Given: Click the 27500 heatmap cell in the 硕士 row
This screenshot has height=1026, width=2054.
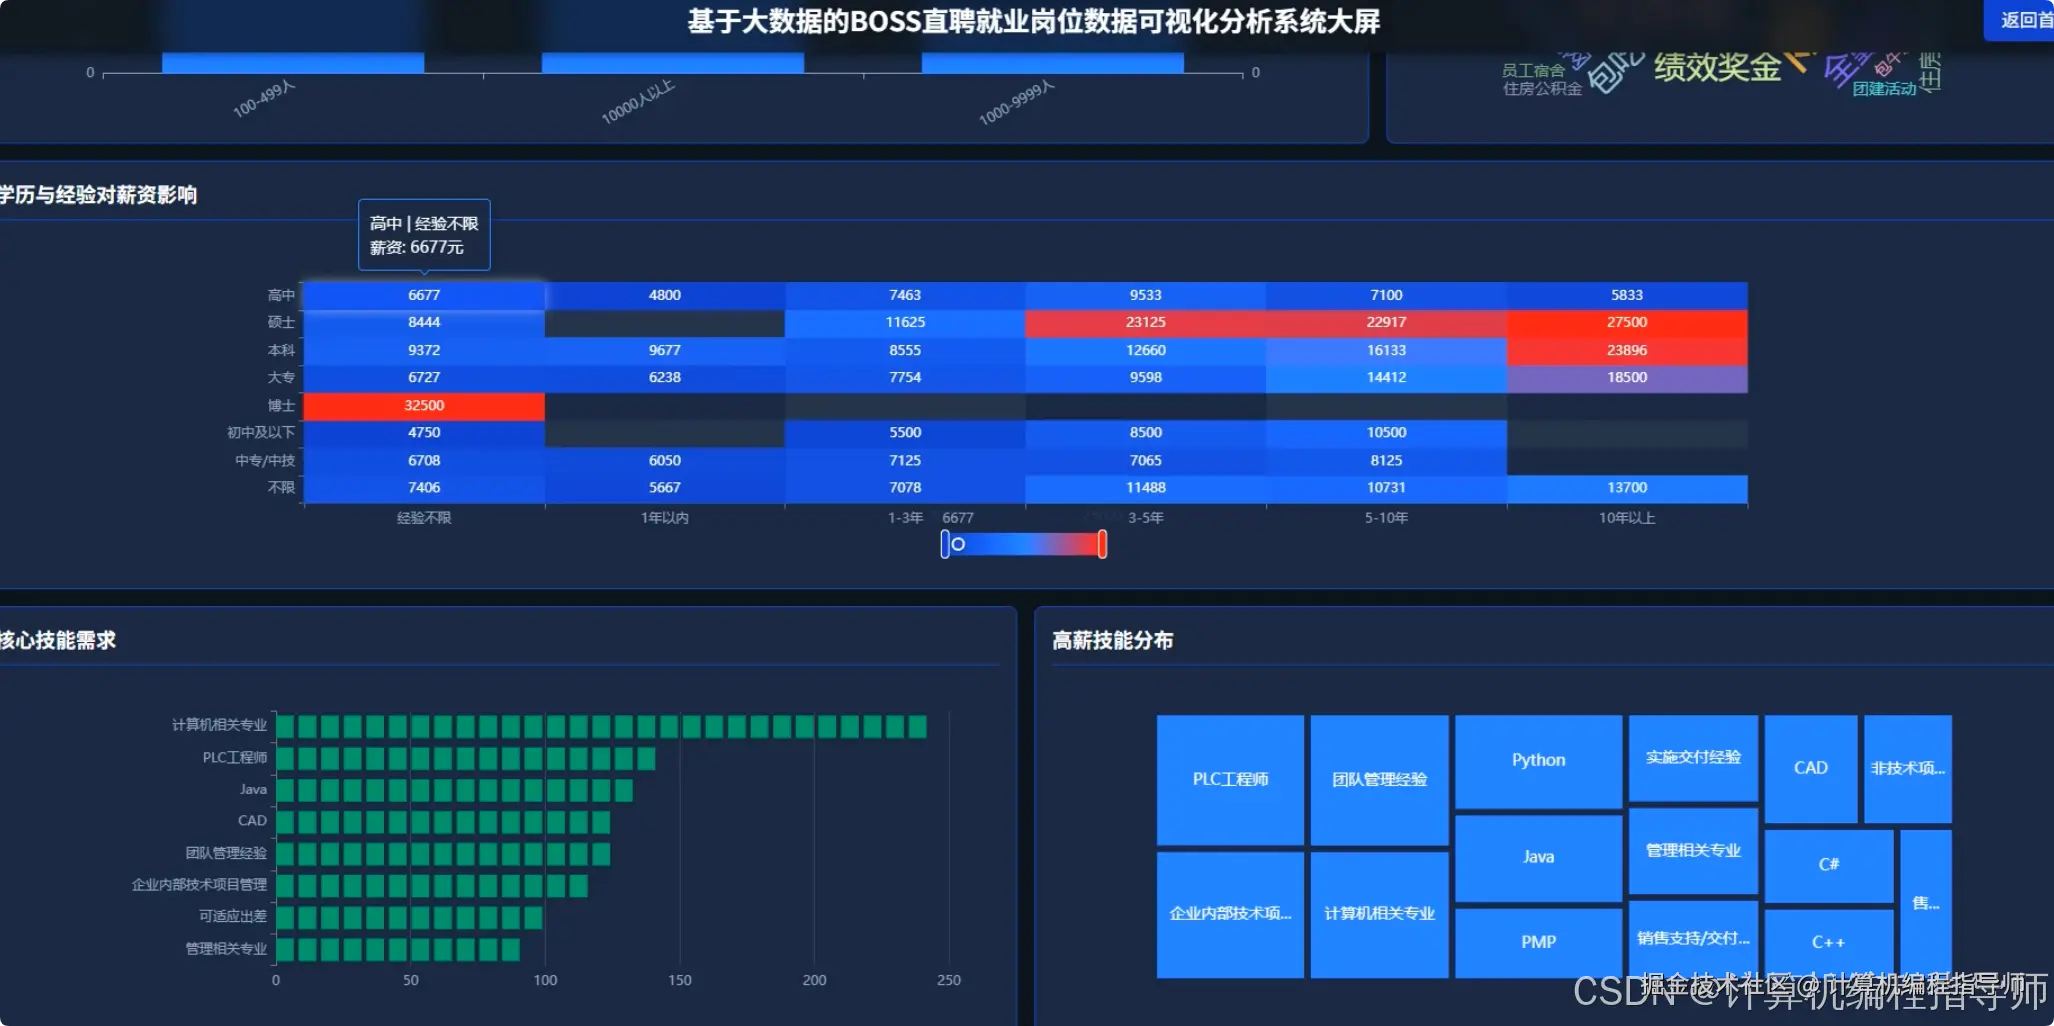Looking at the screenshot, I should (1627, 322).
